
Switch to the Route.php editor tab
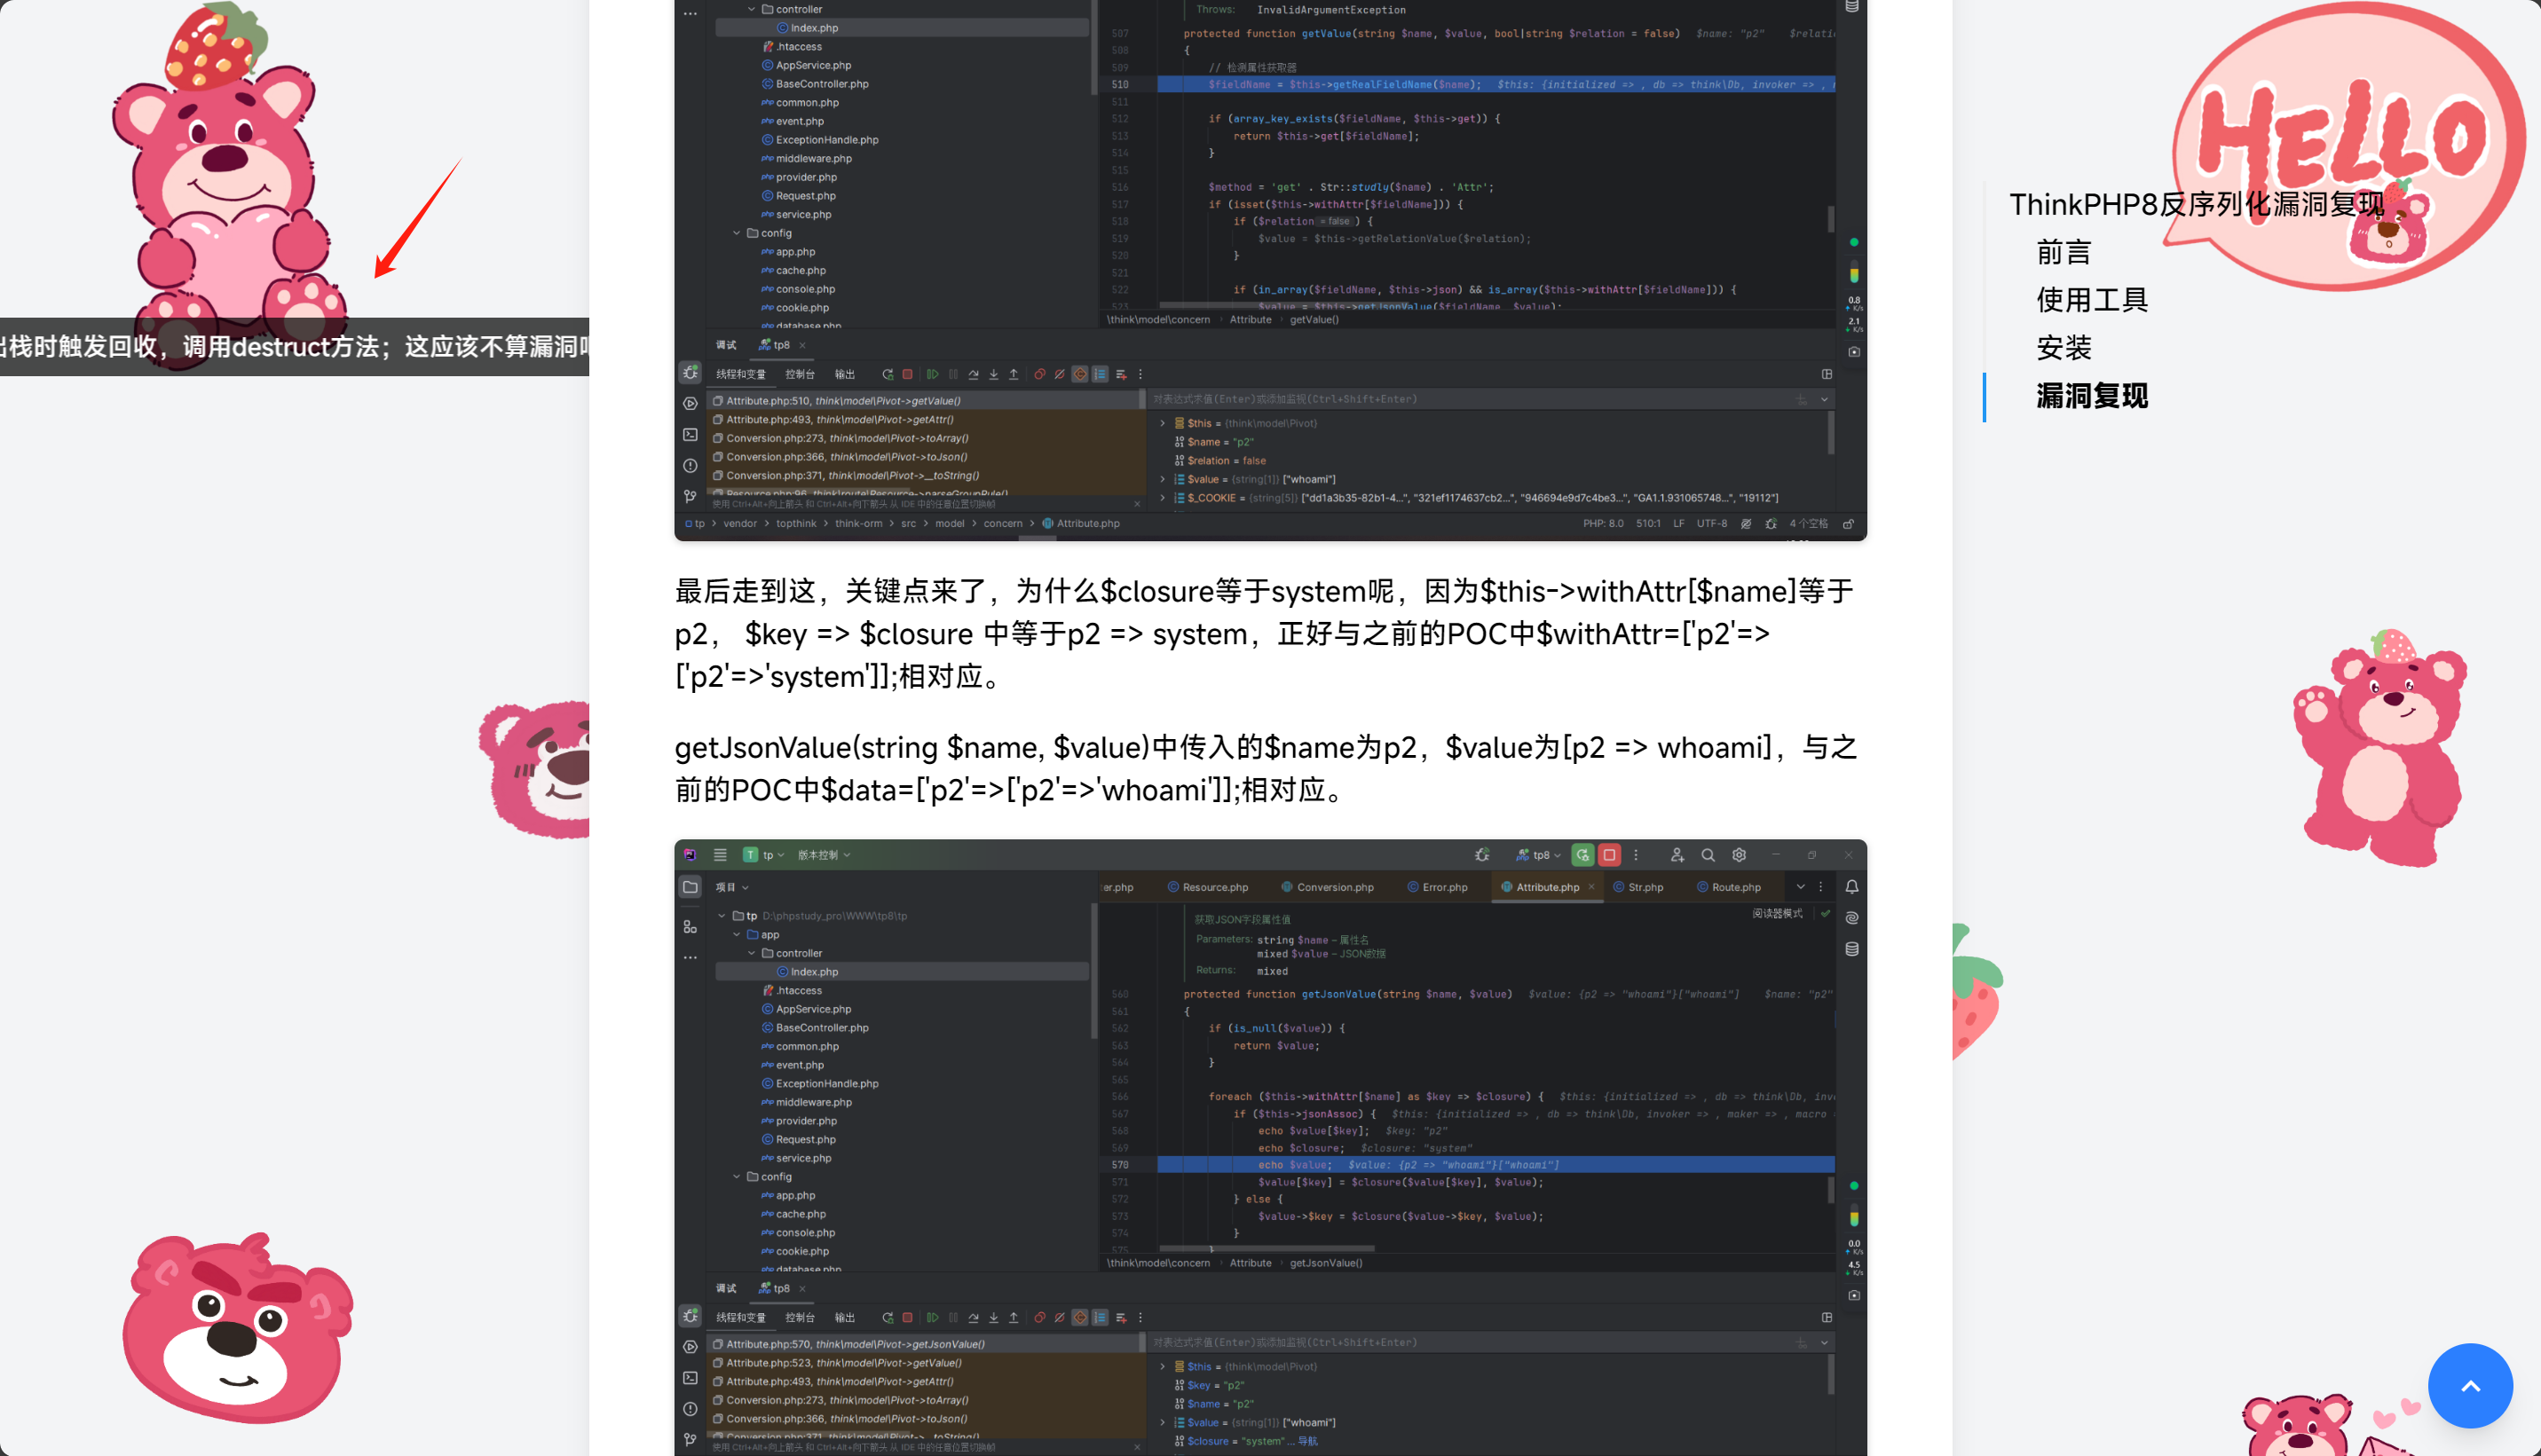pos(1735,887)
